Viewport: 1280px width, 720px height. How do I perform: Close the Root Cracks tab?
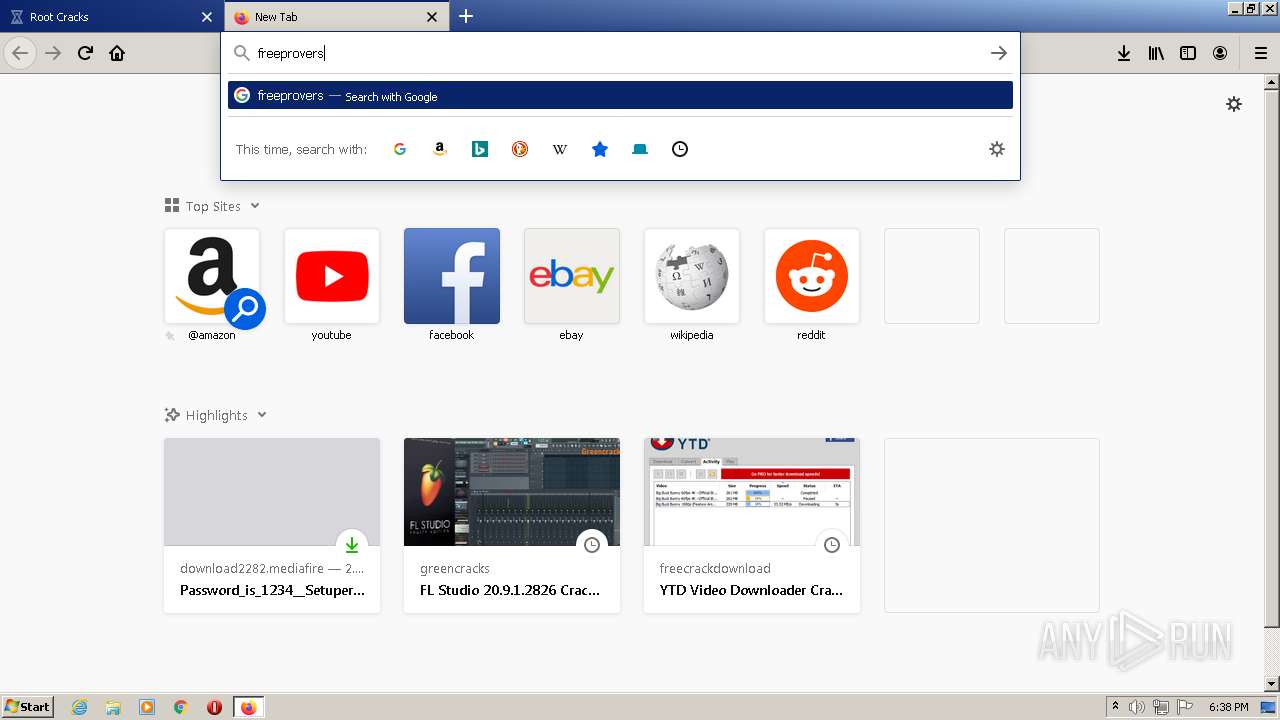point(207,17)
